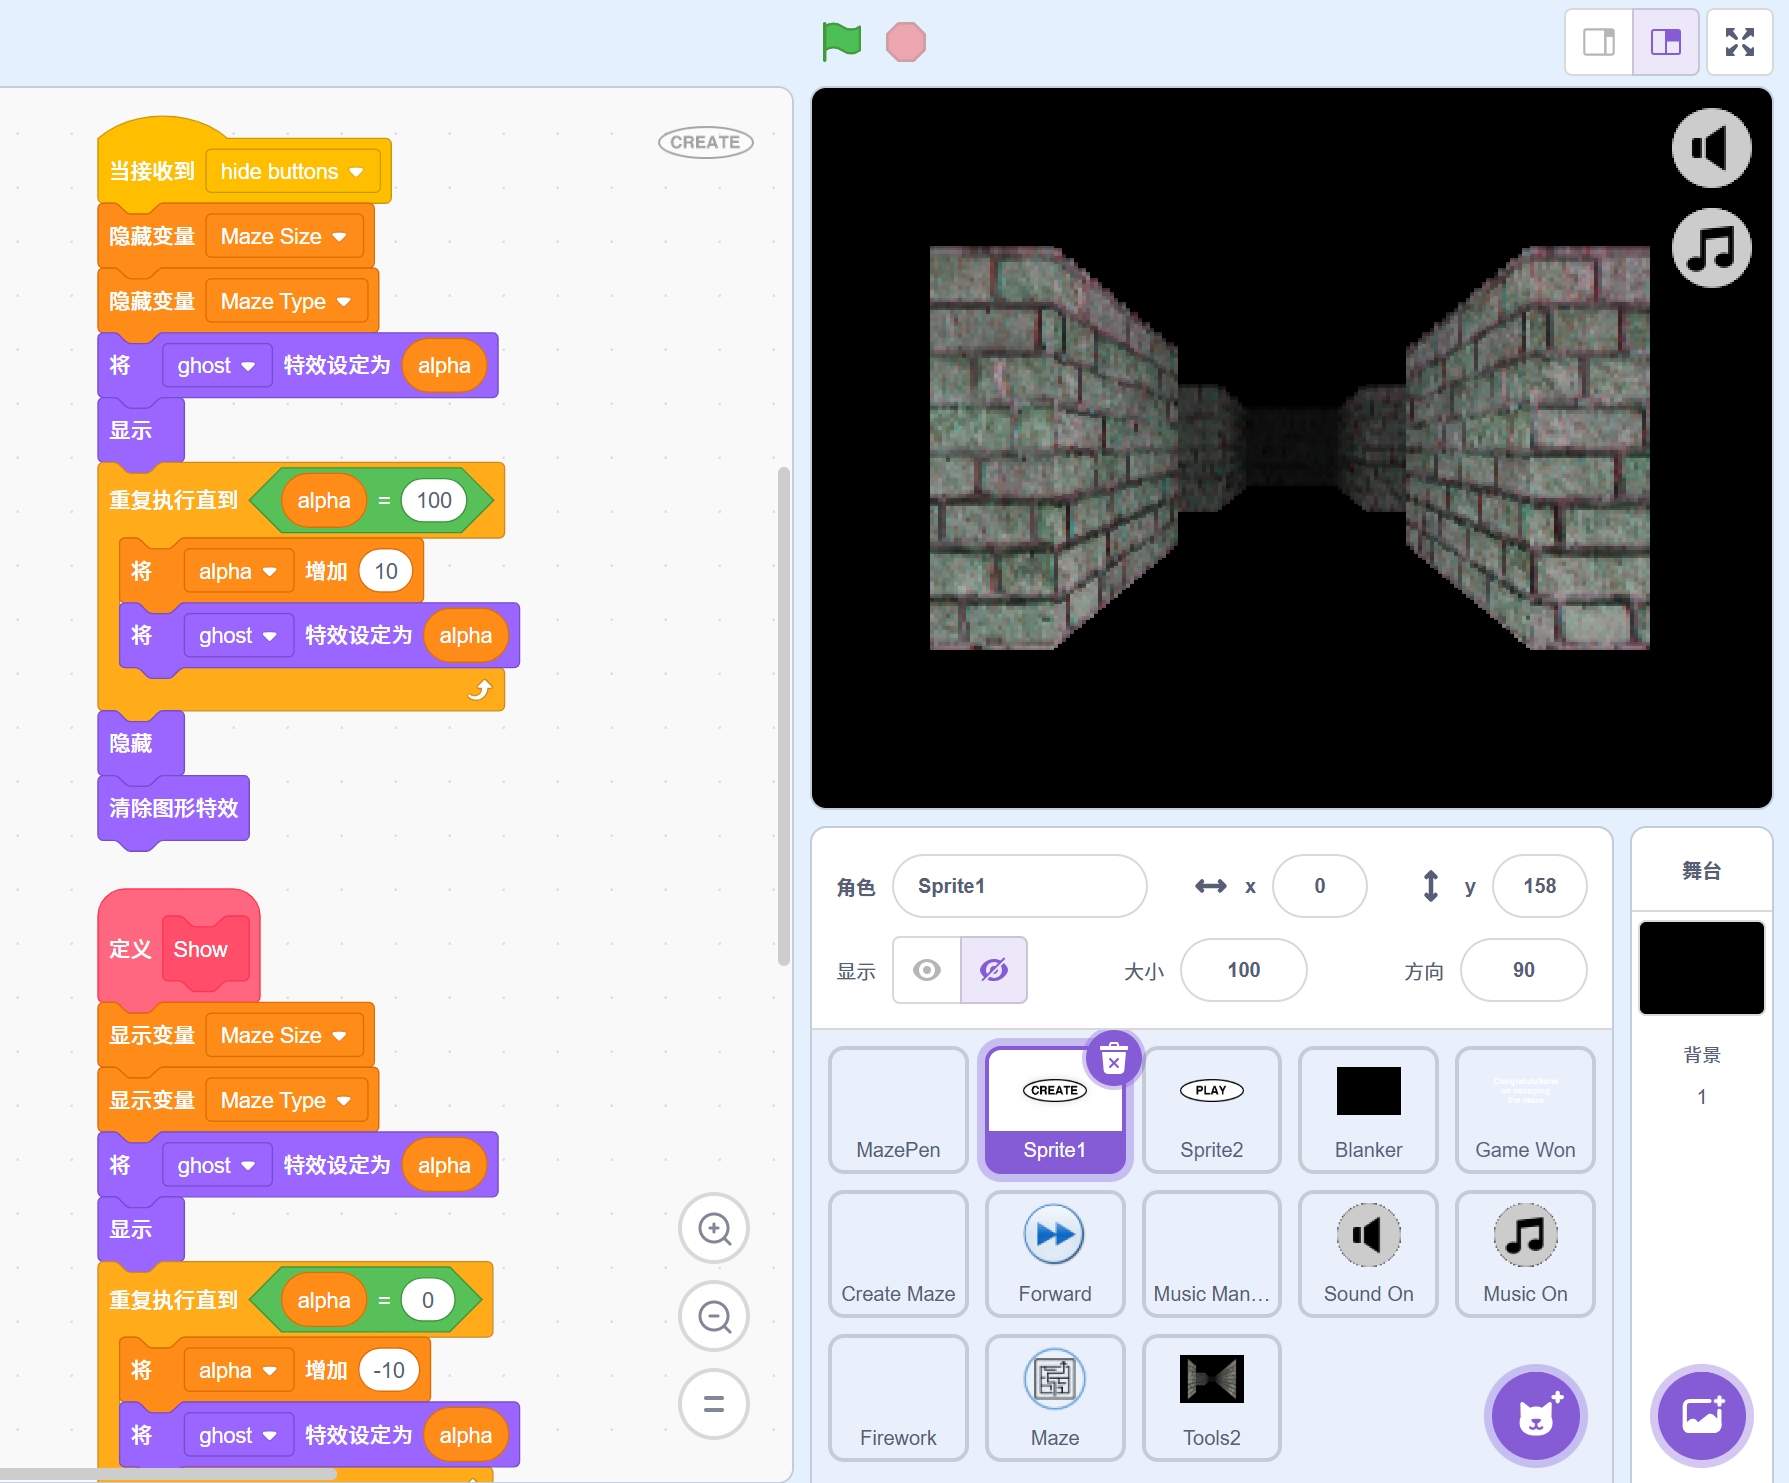Toggle music with the note icon on stage

(x=1711, y=248)
